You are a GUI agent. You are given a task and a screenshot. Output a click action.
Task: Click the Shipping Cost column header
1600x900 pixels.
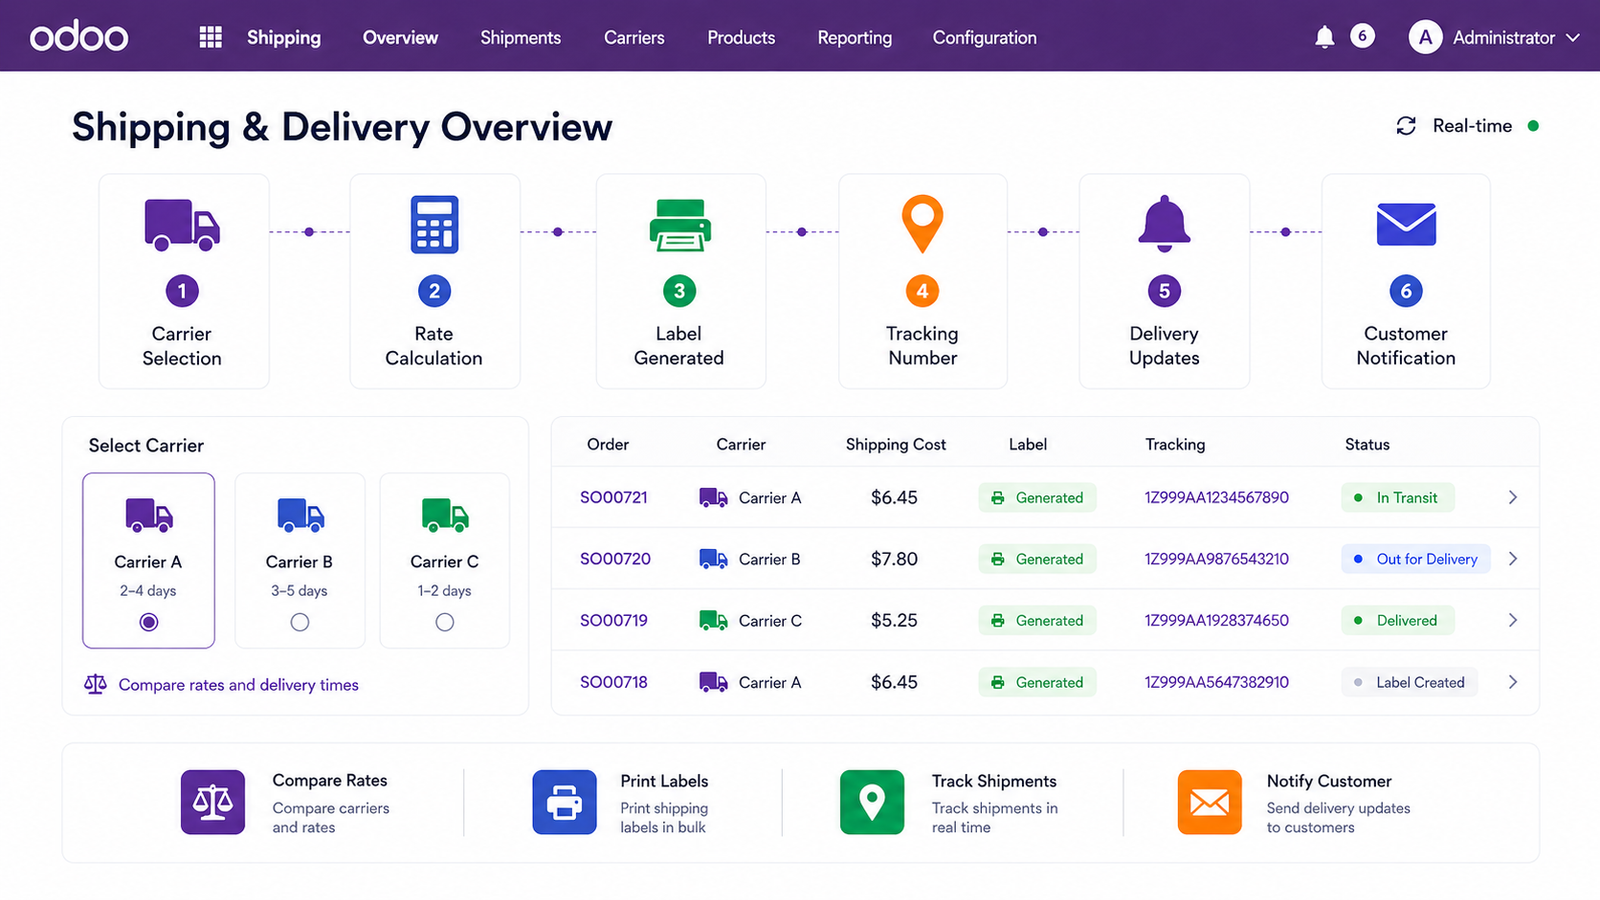coord(895,444)
